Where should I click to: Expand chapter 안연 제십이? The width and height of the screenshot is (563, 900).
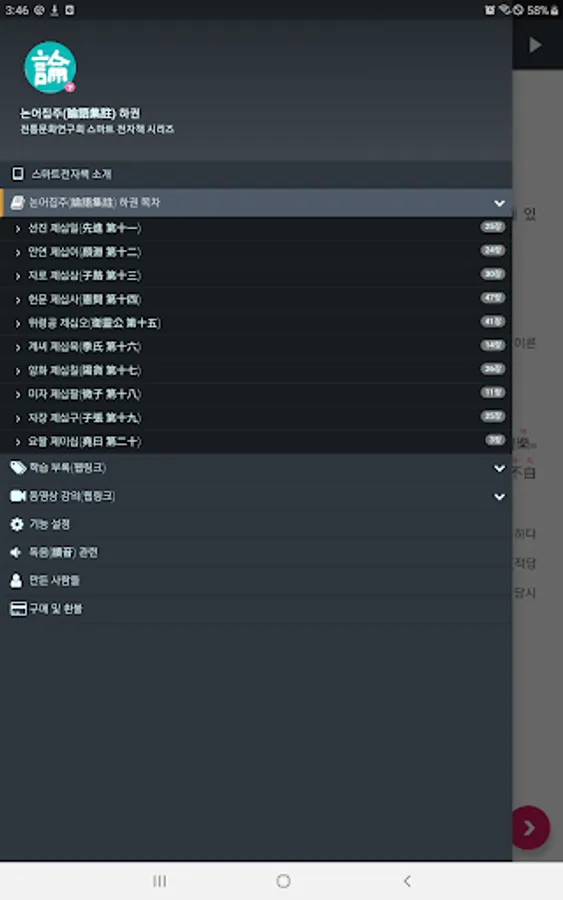click(x=256, y=252)
